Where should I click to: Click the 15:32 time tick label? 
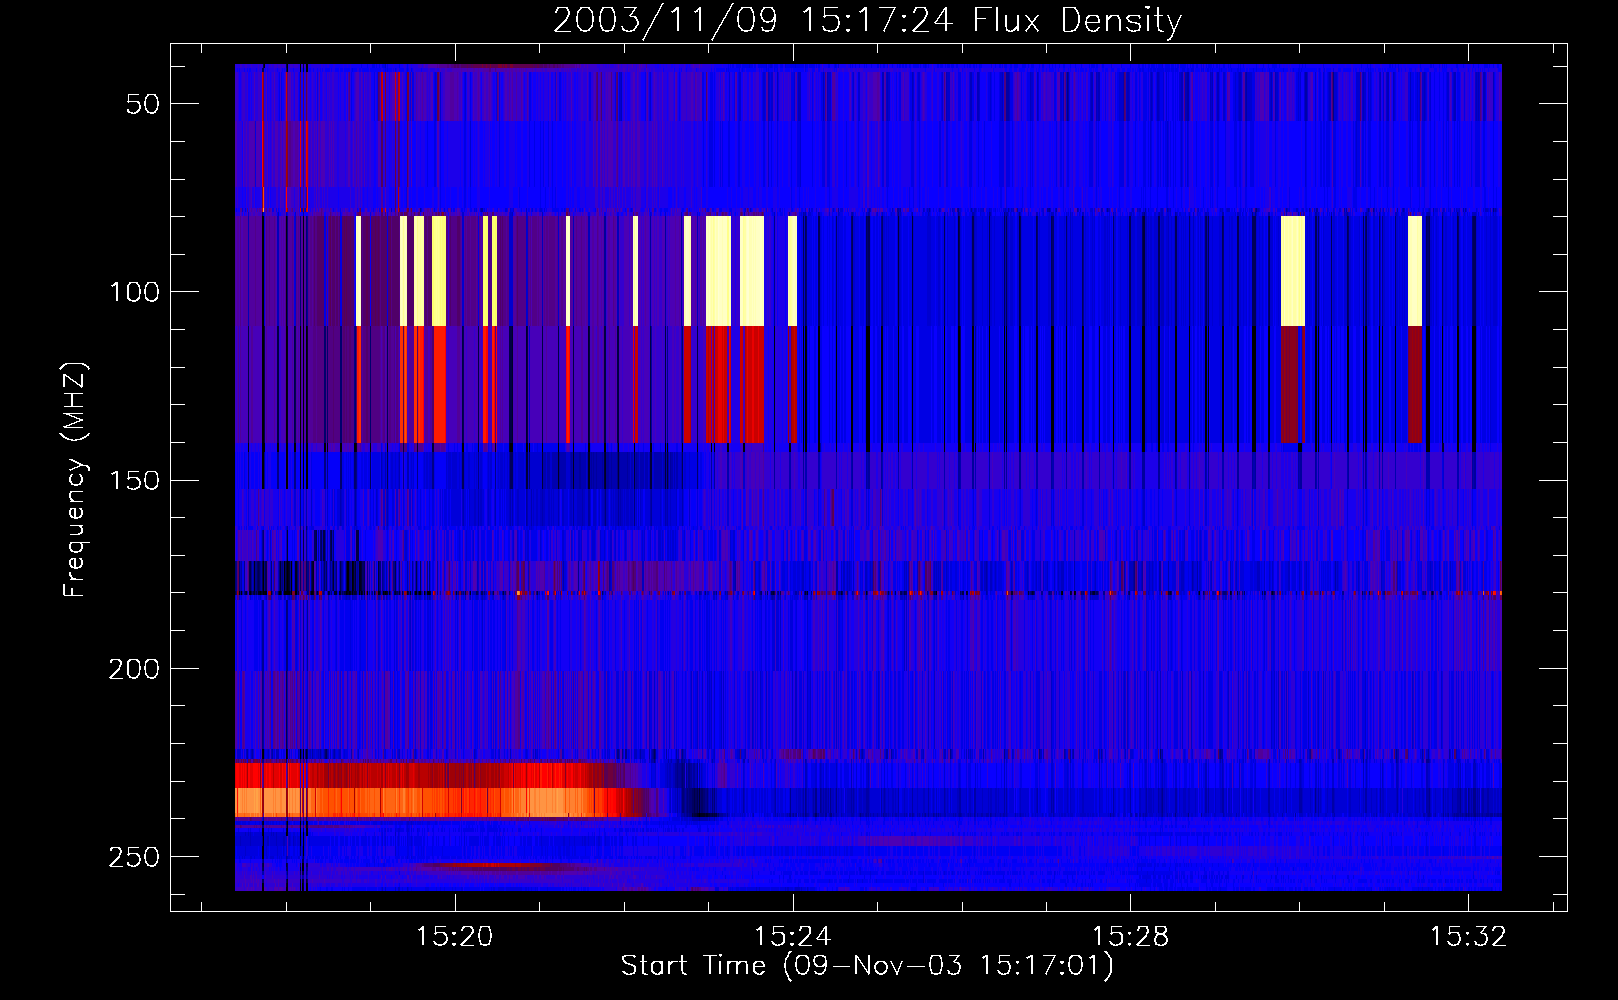coord(1468,937)
